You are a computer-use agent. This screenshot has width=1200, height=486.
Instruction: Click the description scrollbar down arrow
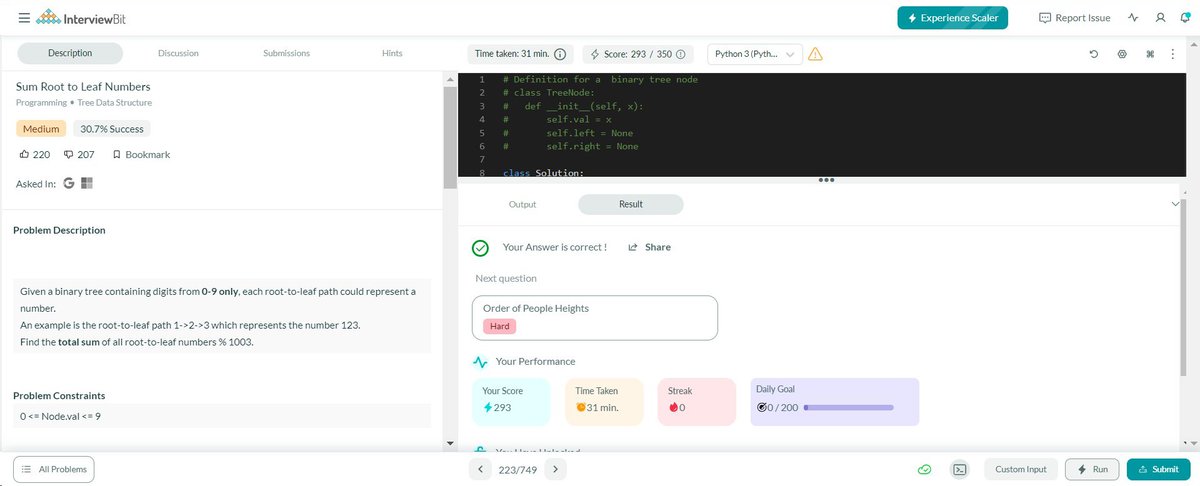click(449, 443)
